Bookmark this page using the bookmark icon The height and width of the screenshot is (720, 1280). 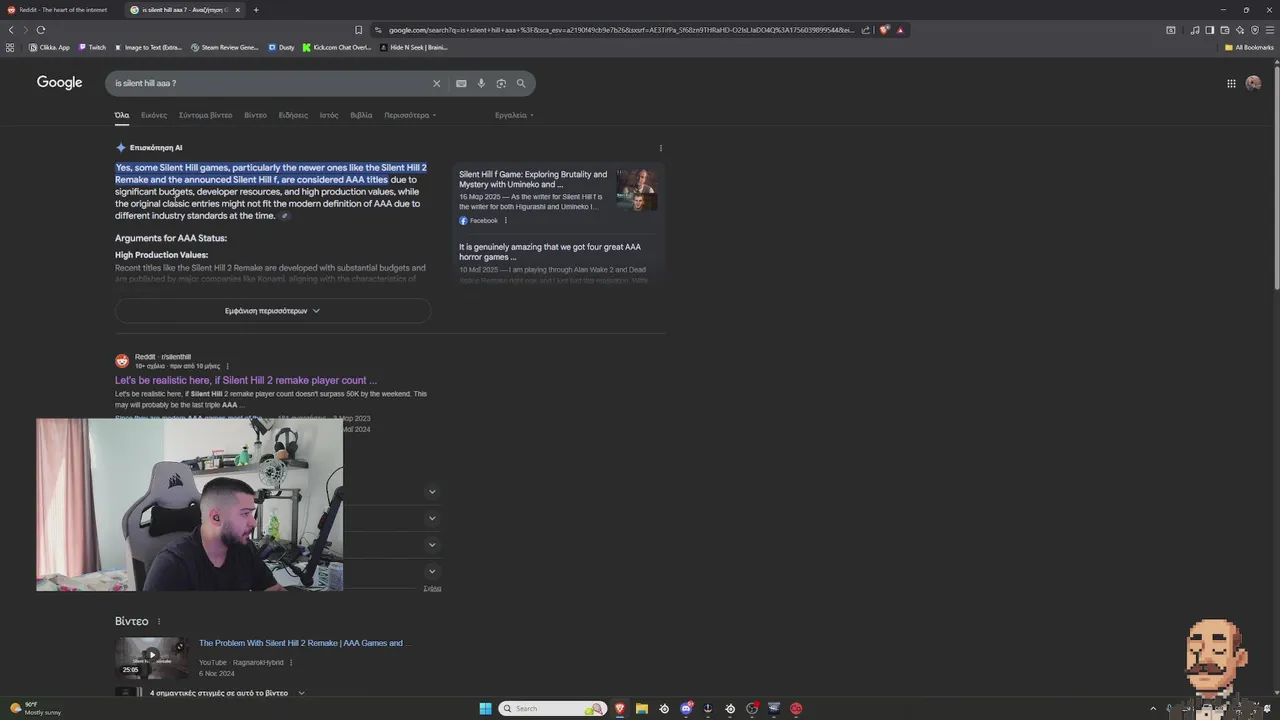pos(359,30)
